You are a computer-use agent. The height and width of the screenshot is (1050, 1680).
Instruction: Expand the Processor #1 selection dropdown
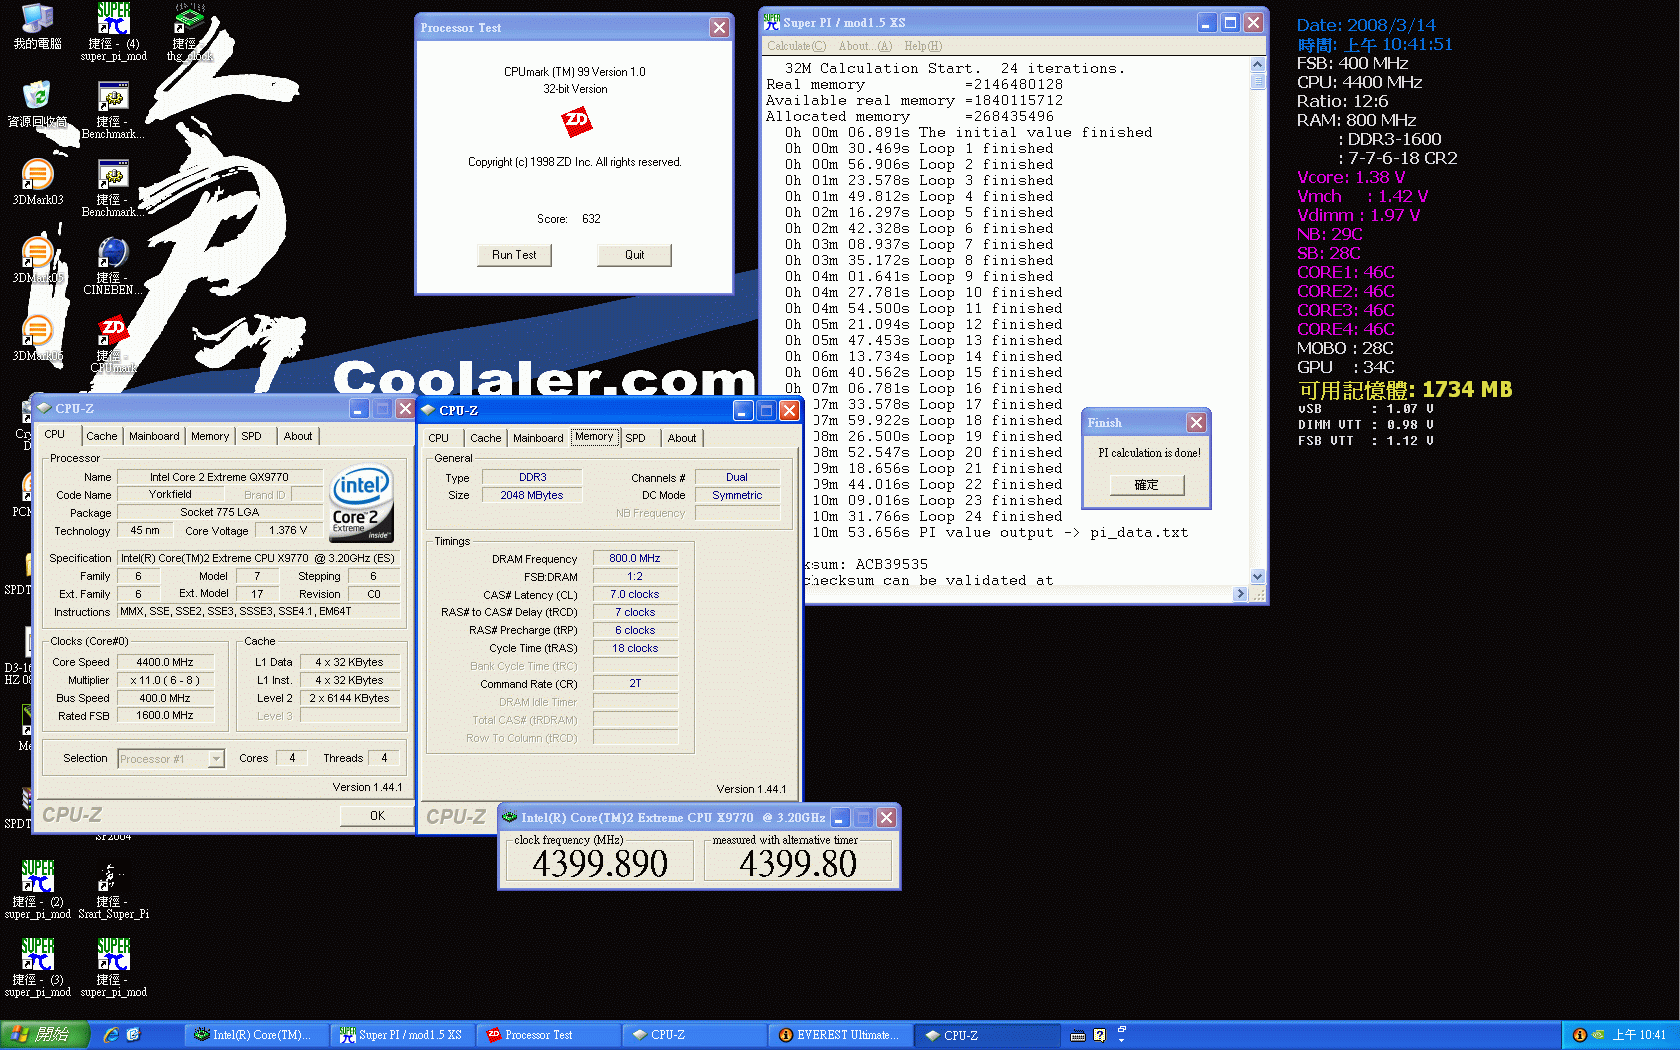(x=216, y=759)
